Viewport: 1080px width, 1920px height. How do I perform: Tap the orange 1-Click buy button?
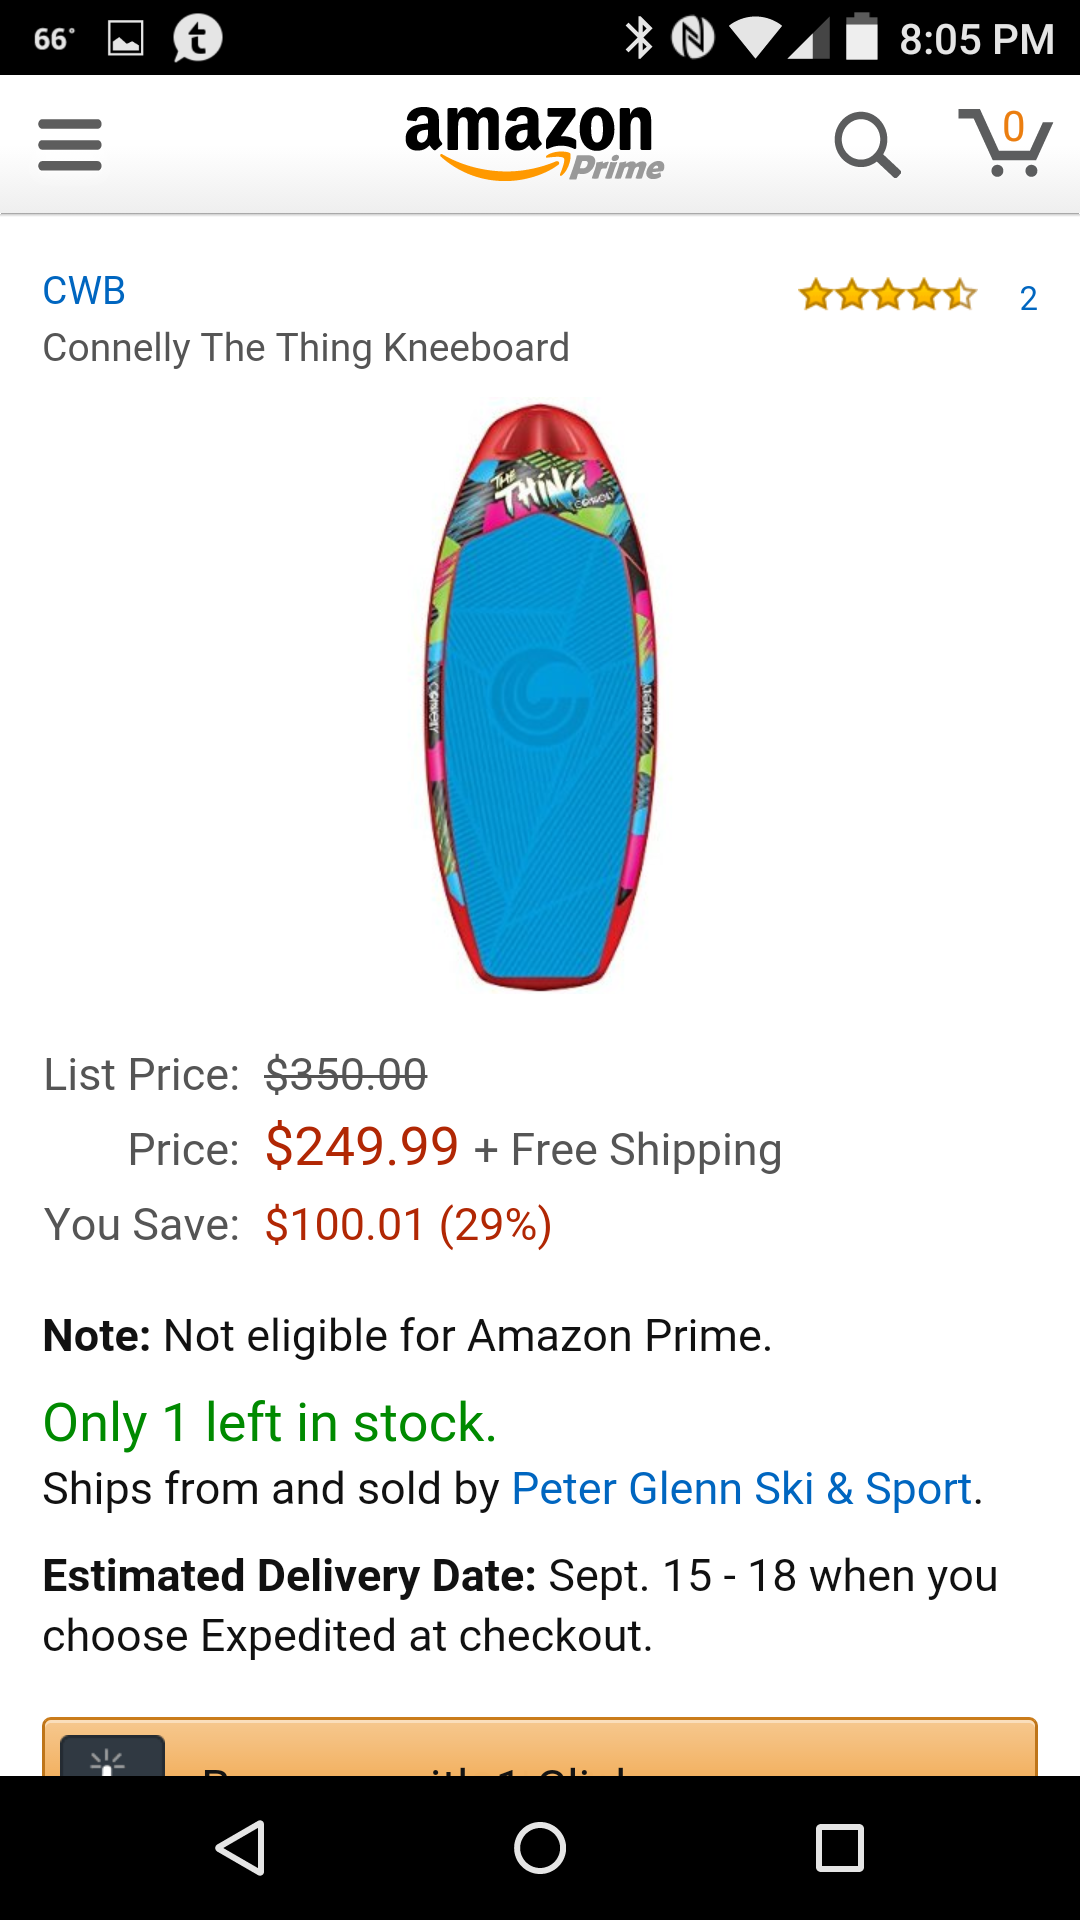(x=540, y=1748)
